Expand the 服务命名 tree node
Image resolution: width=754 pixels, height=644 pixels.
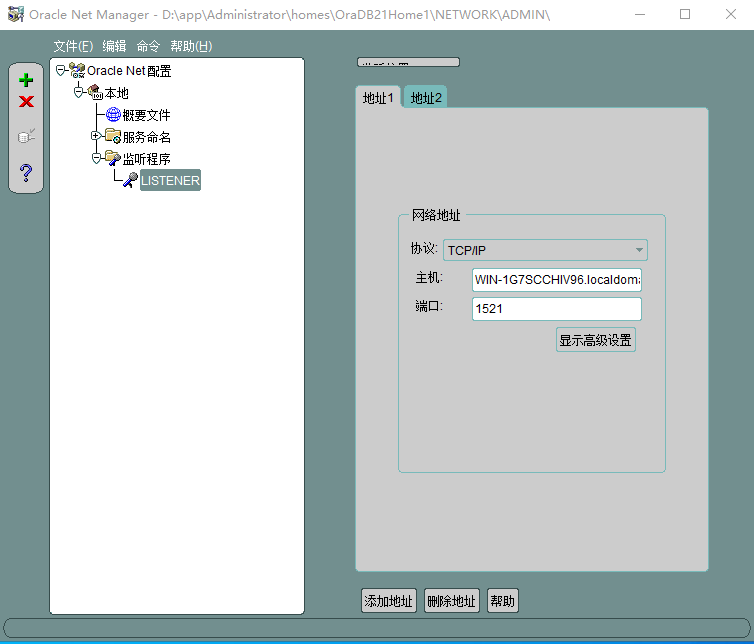pyautogui.click(x=96, y=136)
